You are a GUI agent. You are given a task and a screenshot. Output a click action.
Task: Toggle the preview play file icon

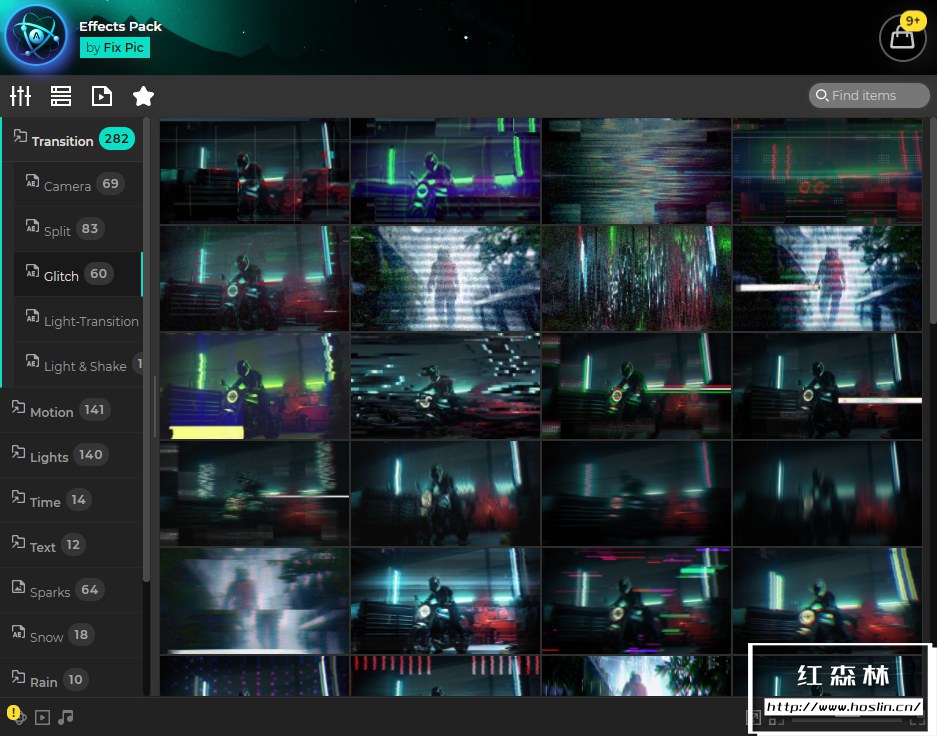pos(102,96)
